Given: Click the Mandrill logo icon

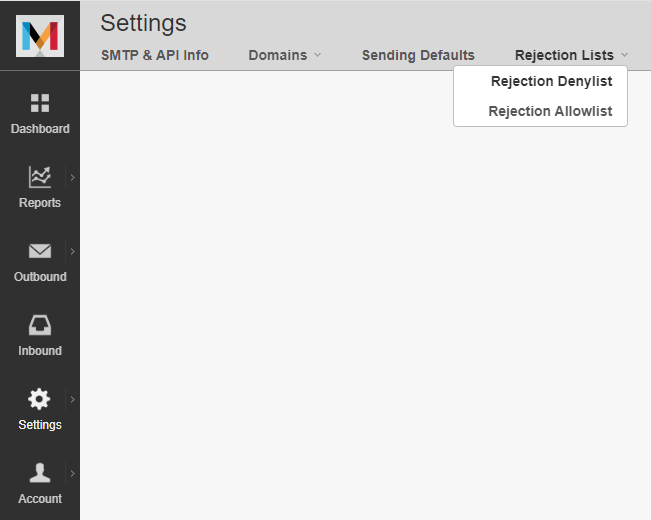Looking at the screenshot, I should tap(40, 36).
